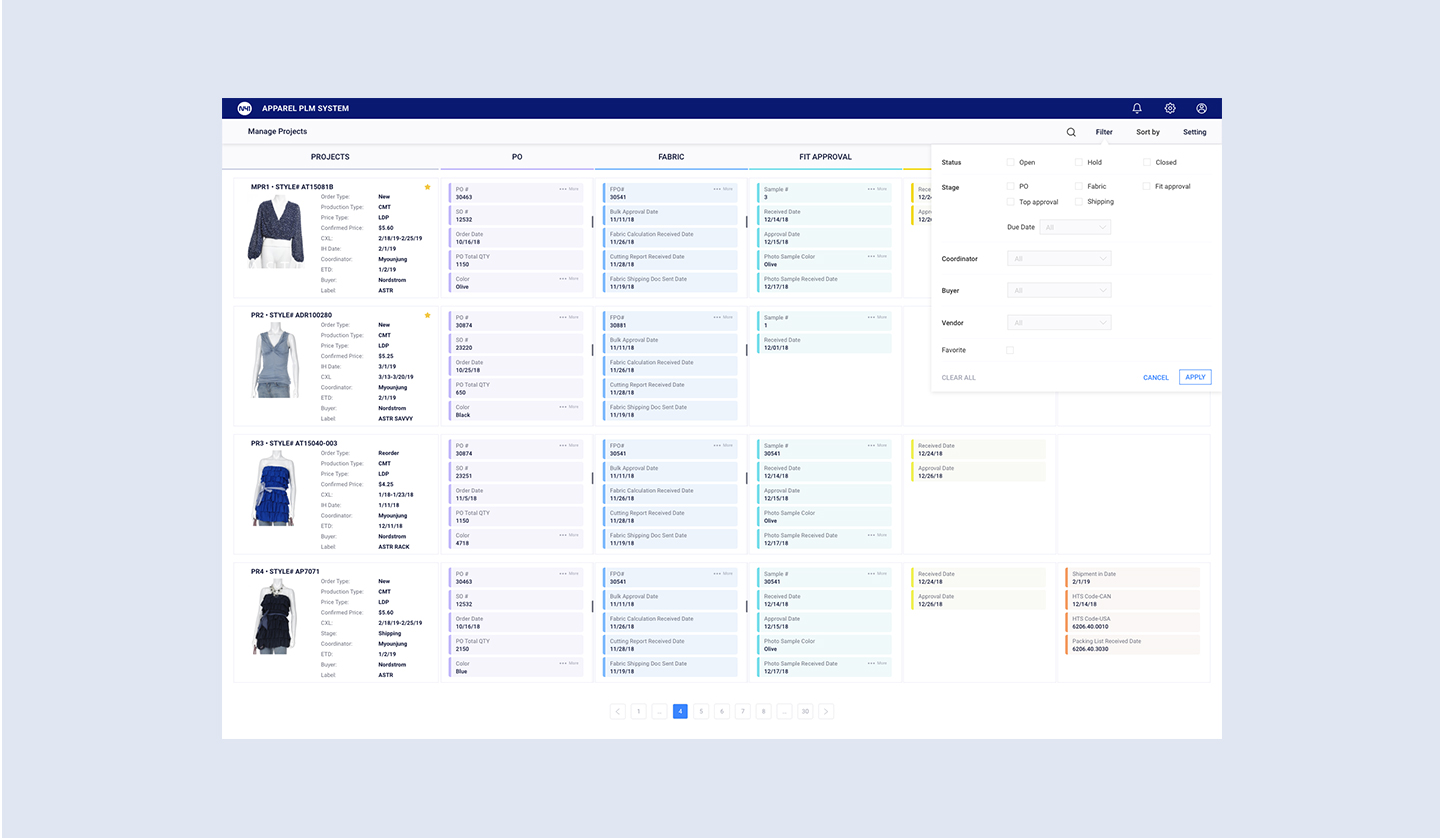The width and height of the screenshot is (1440, 838).
Task: Go to the previous page arrow
Action: [618, 712]
